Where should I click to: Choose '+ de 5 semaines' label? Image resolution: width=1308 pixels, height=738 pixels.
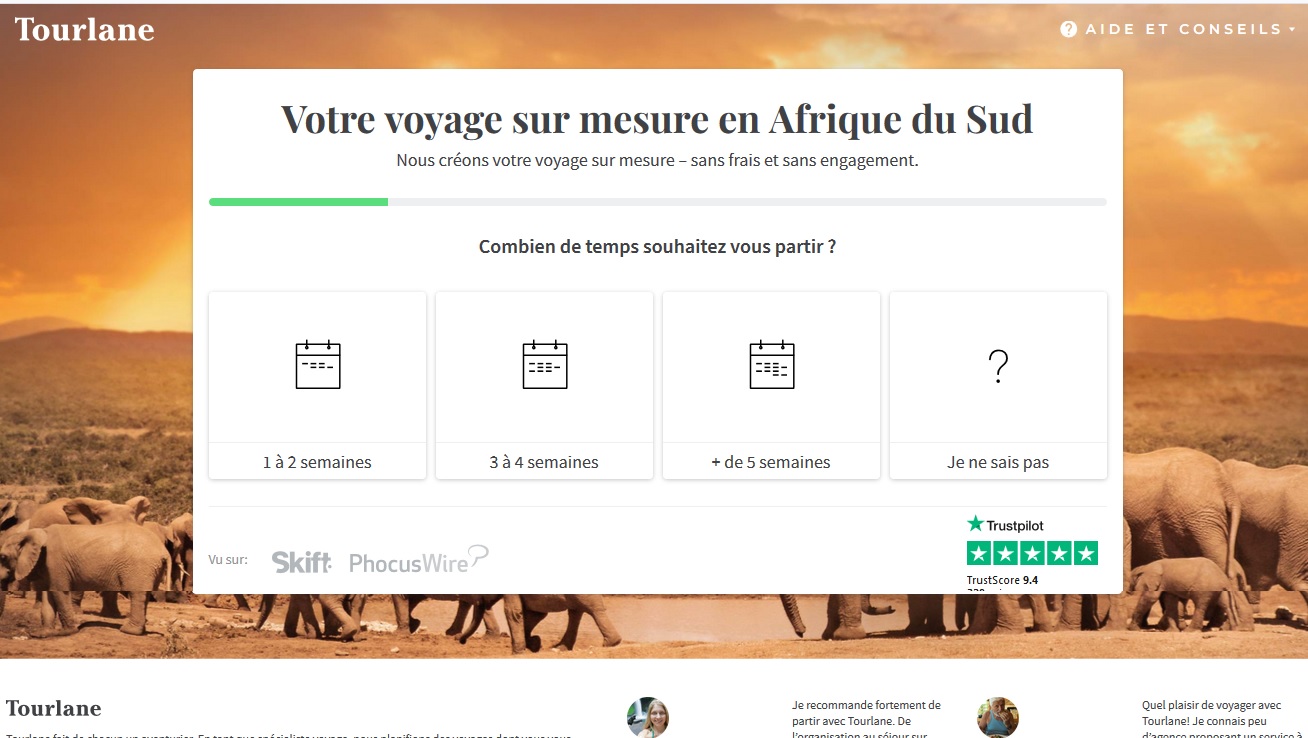click(x=771, y=462)
